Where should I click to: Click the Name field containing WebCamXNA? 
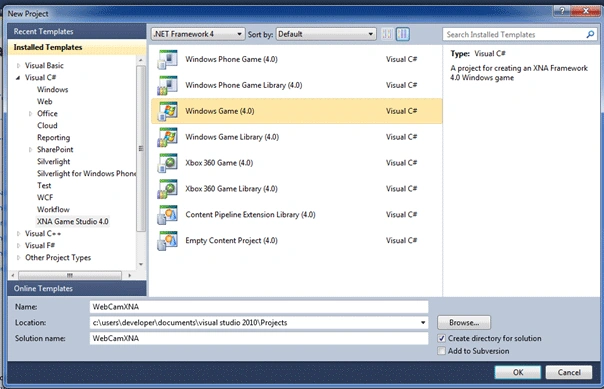tap(259, 307)
